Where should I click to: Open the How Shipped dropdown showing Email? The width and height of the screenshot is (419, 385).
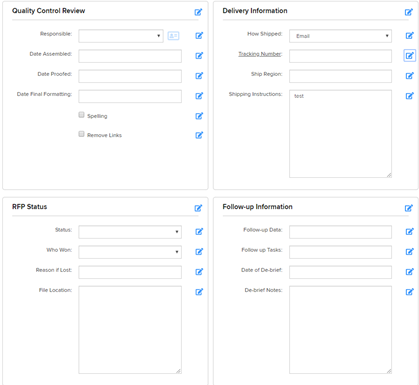[x=340, y=36]
